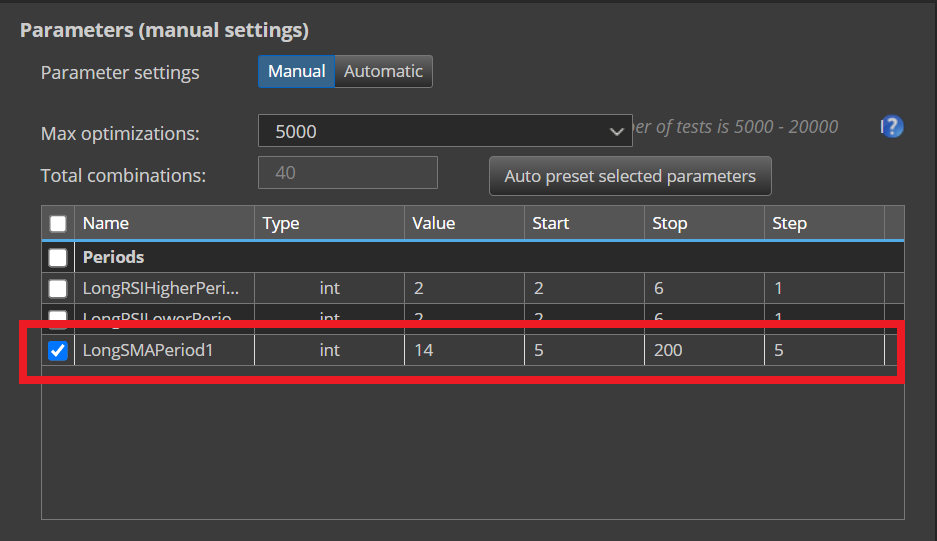Switch parameter settings to Manual
This screenshot has width=937, height=541.
tap(296, 72)
